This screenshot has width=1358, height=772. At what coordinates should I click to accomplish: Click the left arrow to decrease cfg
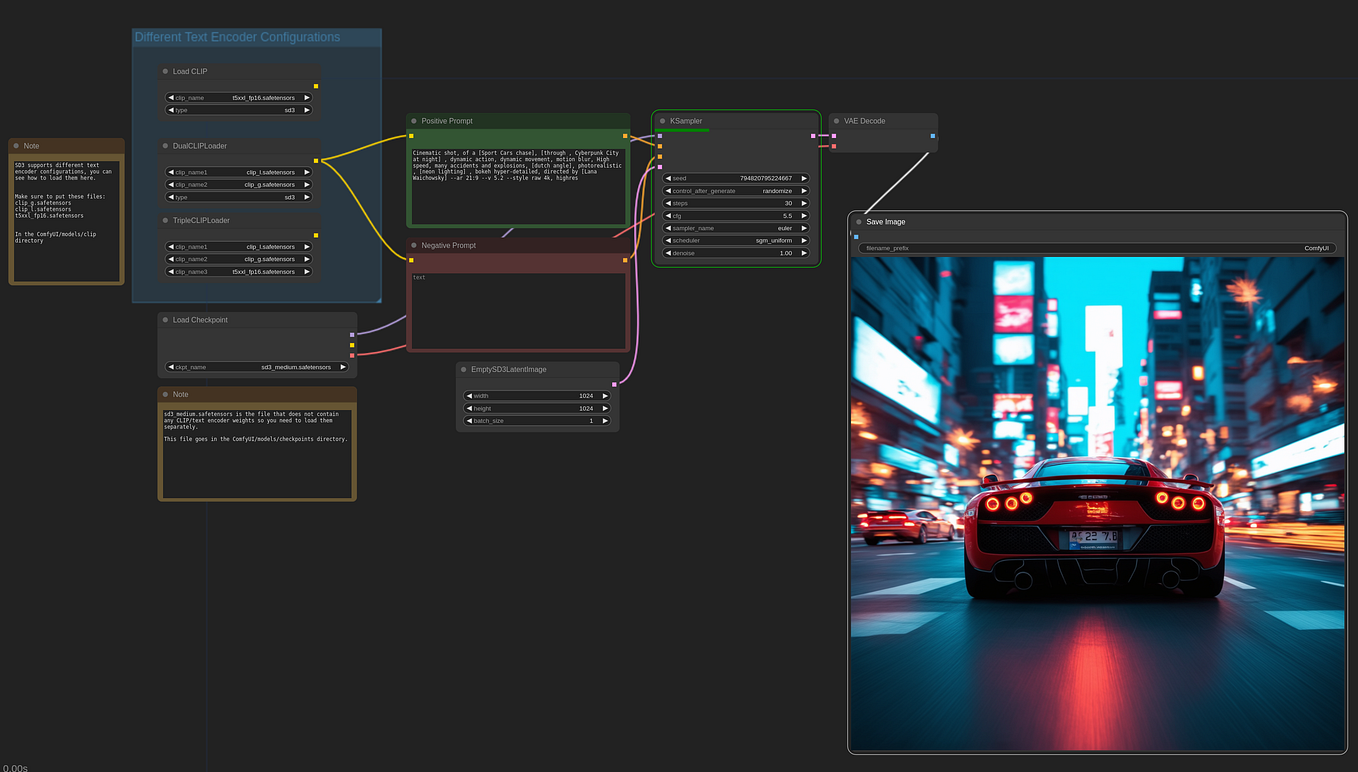668,215
